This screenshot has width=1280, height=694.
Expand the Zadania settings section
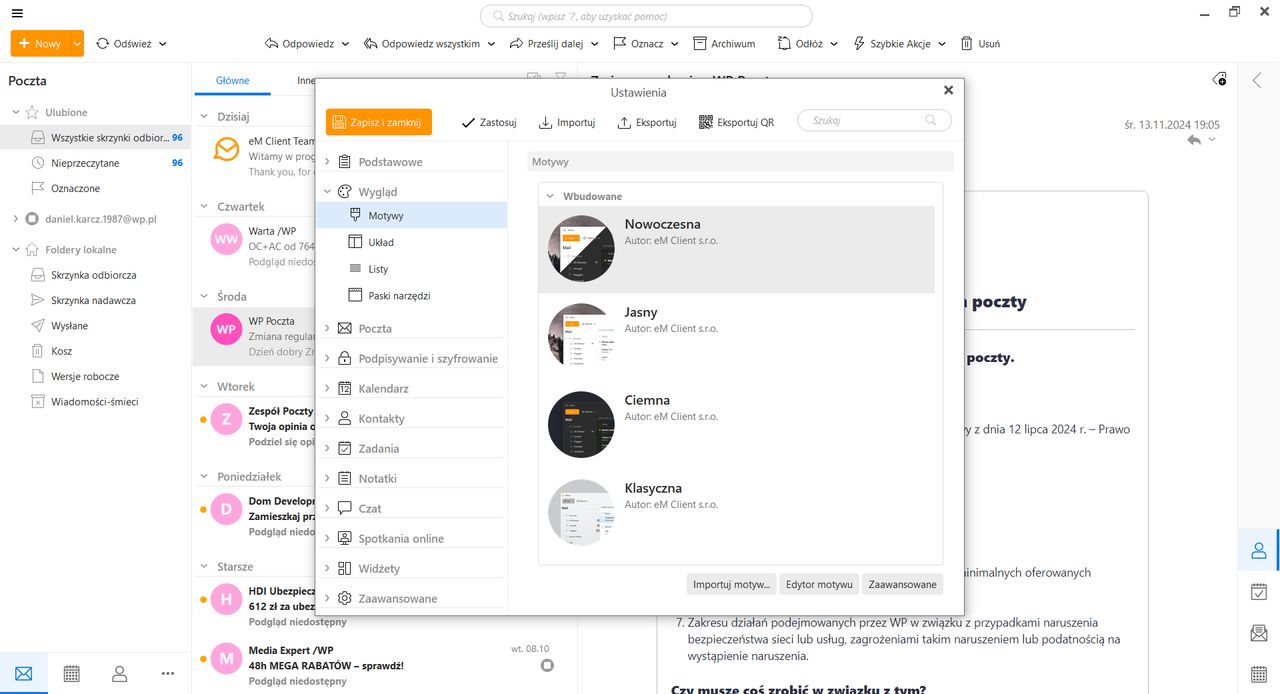327,448
